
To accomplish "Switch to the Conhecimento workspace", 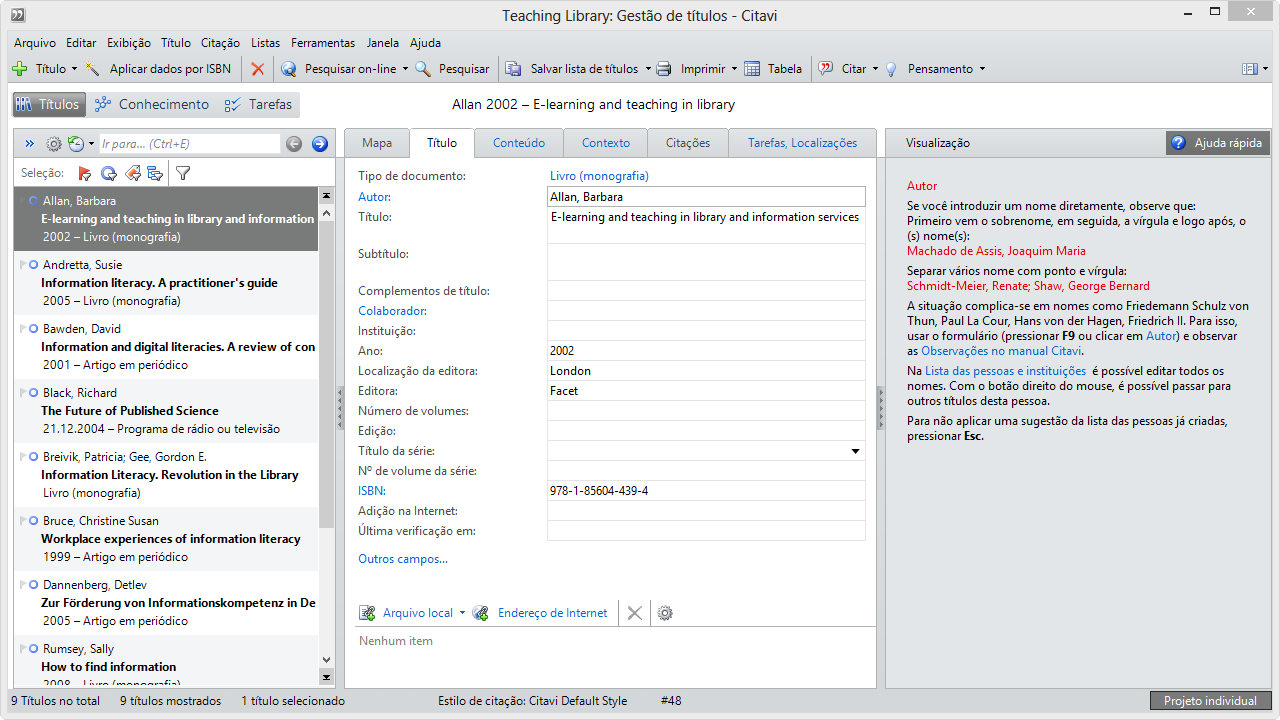I will pyautogui.click(x=151, y=104).
